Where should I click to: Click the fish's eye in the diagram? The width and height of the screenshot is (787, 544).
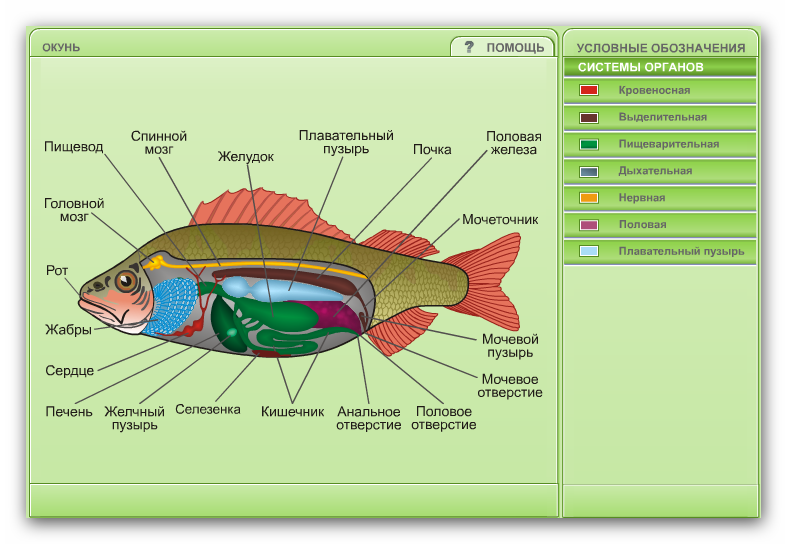click(x=125, y=281)
